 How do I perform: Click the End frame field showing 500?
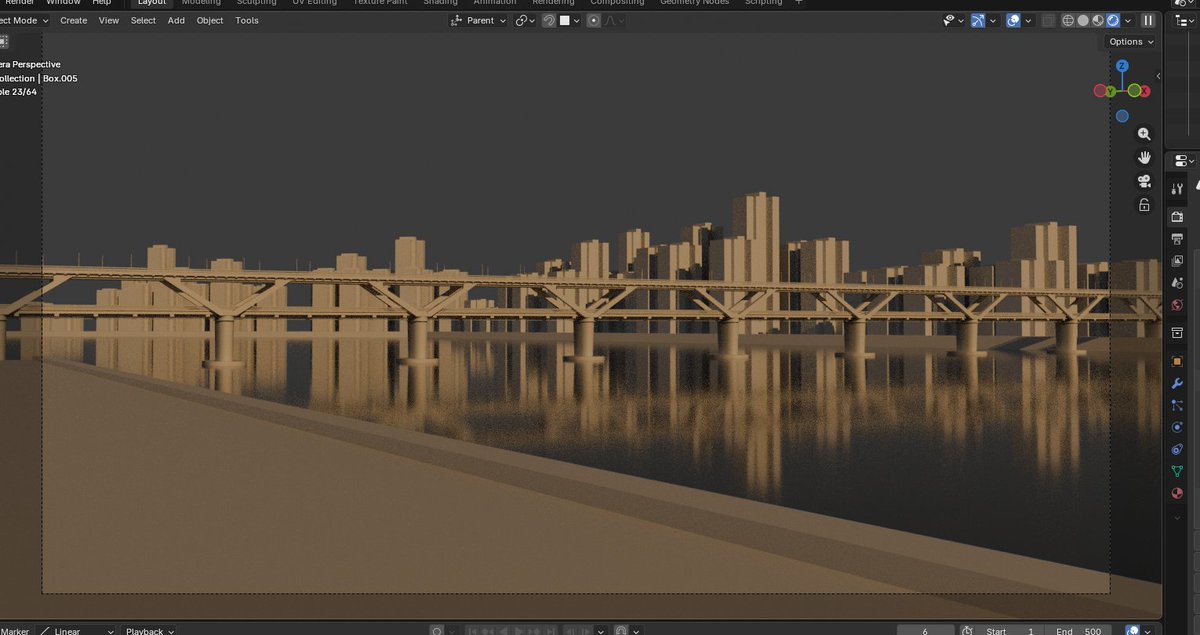(x=1078, y=631)
